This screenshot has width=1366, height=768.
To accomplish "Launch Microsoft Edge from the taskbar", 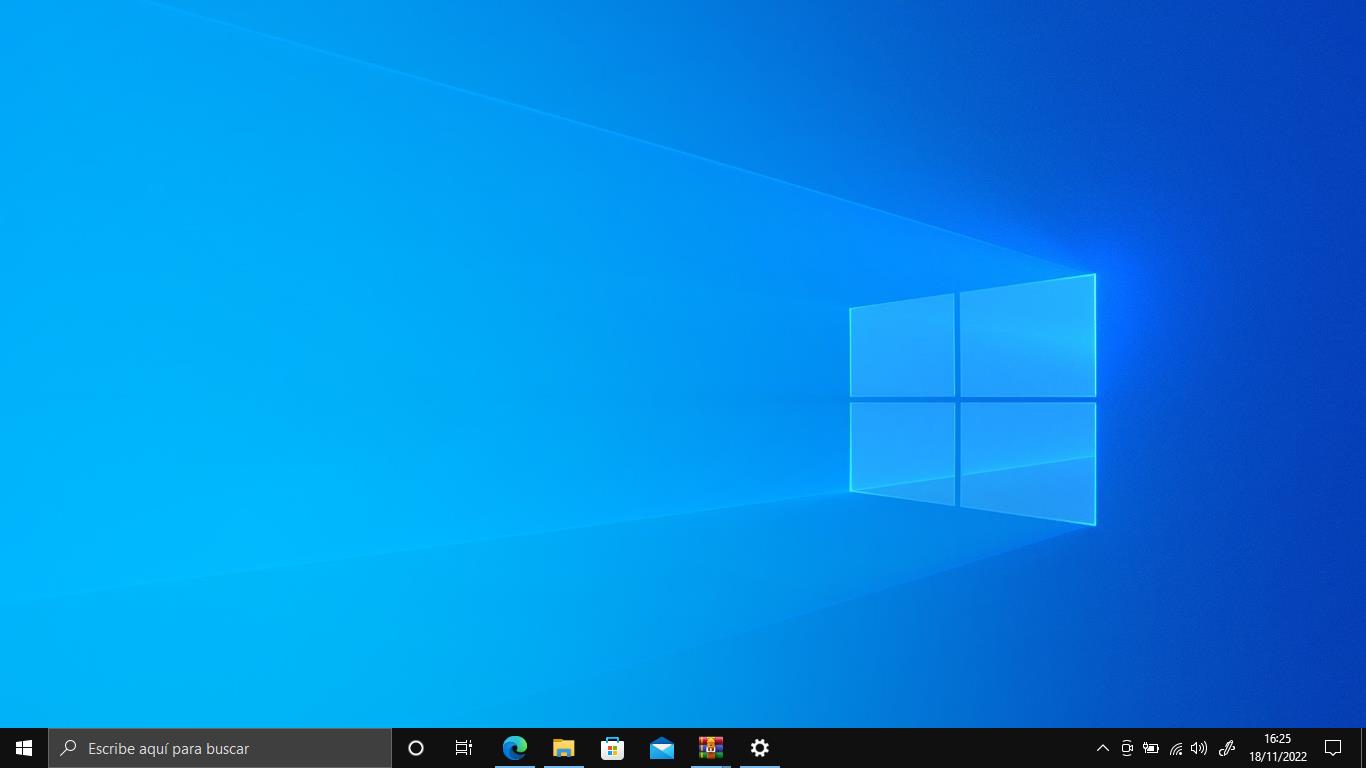I will [514, 748].
